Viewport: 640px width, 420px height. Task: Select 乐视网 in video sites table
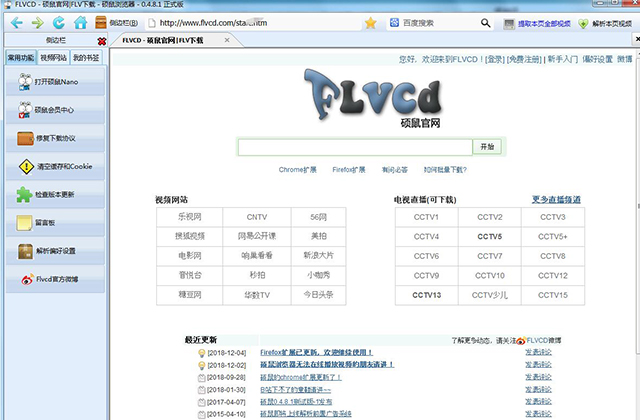click(x=189, y=217)
